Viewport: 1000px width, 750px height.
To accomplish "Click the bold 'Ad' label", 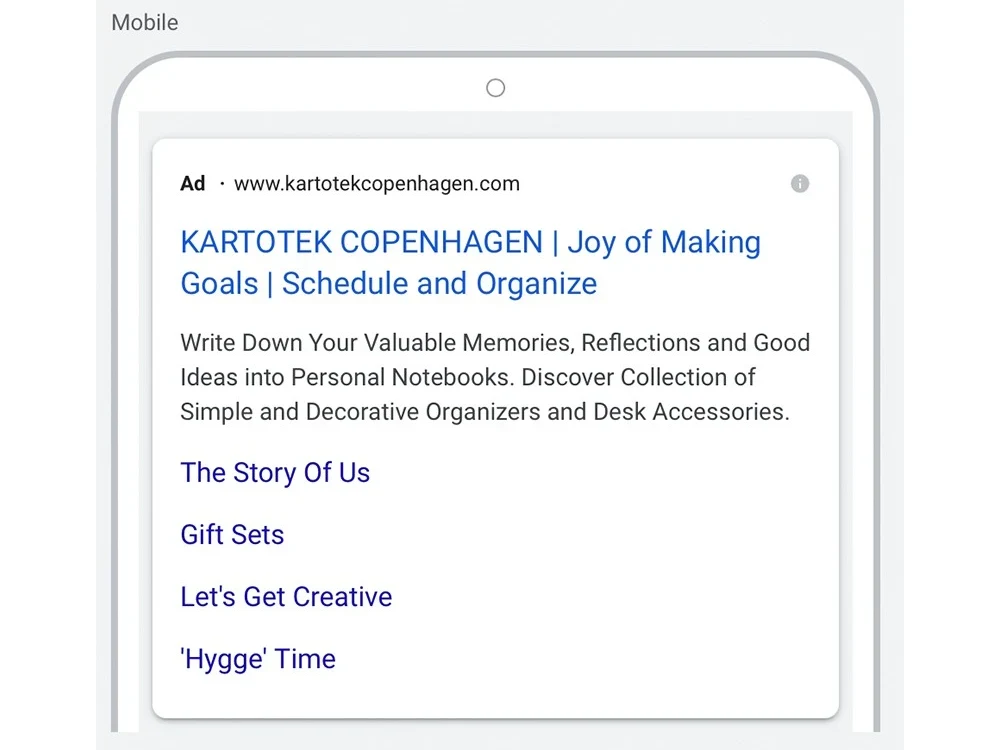I will 193,184.
